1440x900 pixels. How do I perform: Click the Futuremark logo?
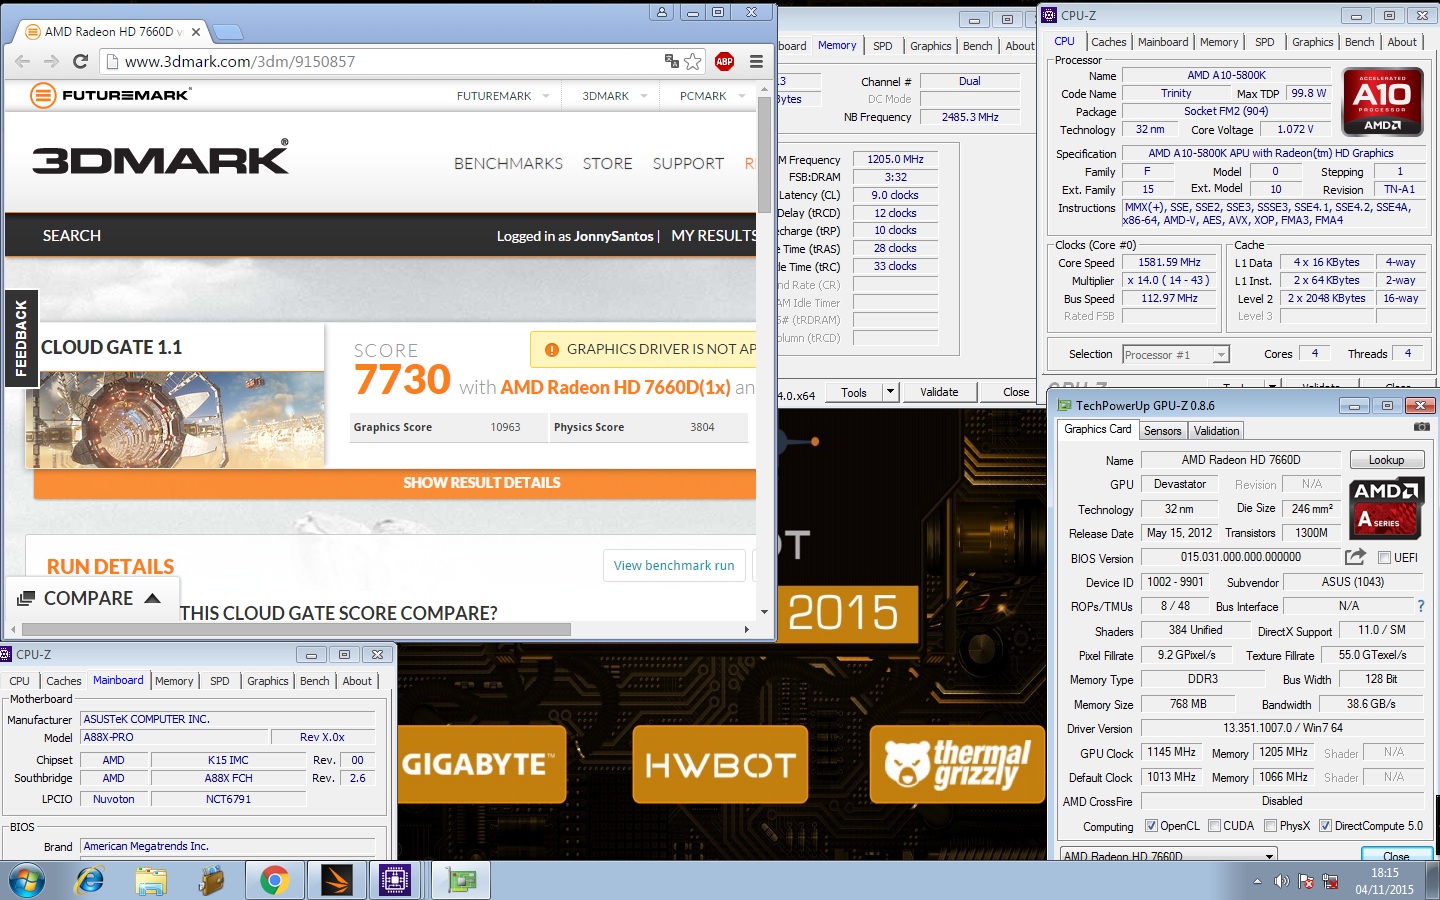110,96
